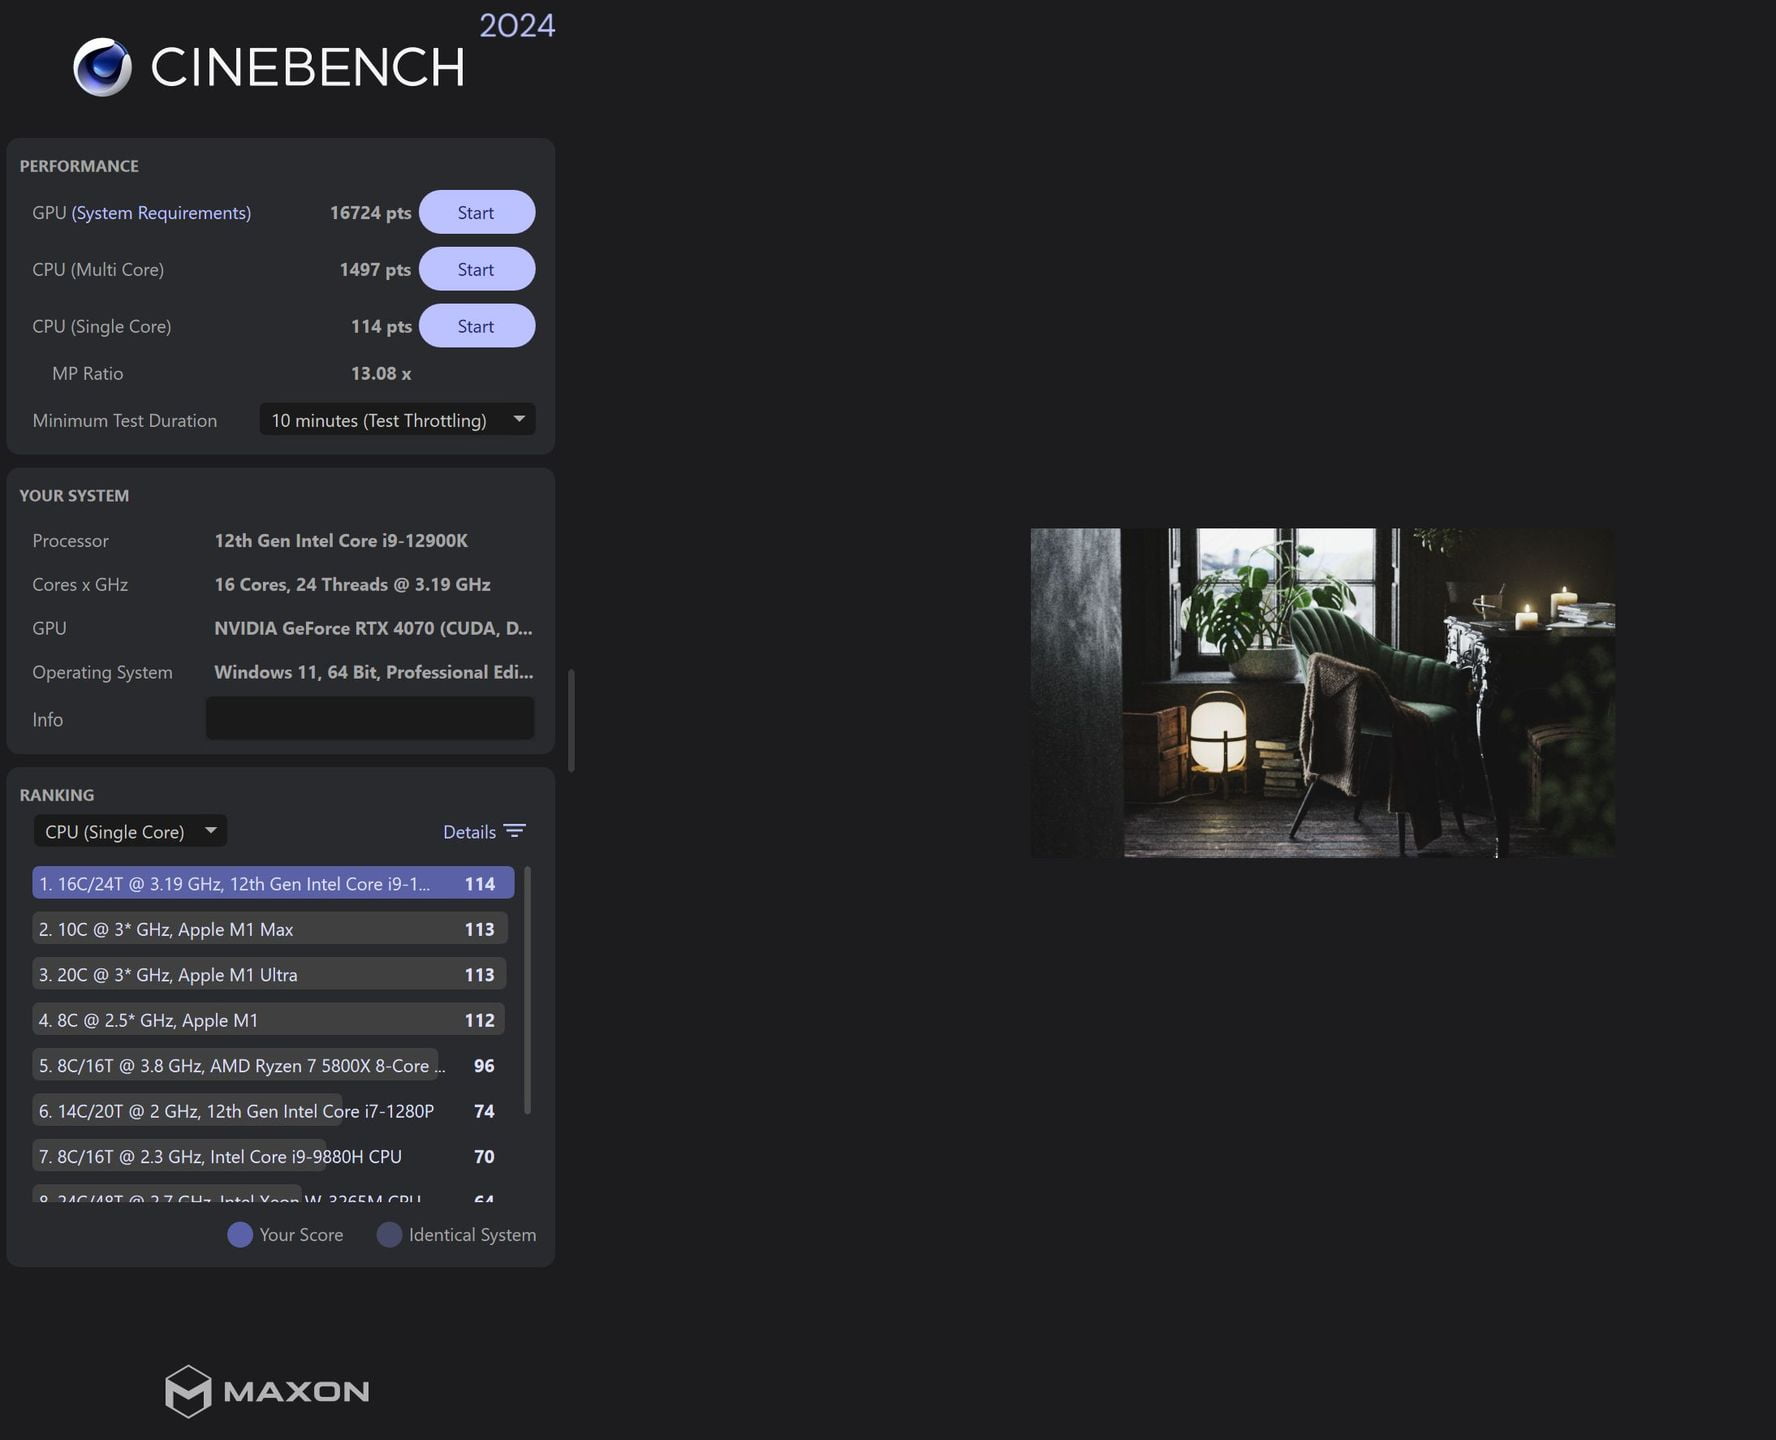
Task: Select ranking row 8C Apple M1
Action: click(269, 1020)
